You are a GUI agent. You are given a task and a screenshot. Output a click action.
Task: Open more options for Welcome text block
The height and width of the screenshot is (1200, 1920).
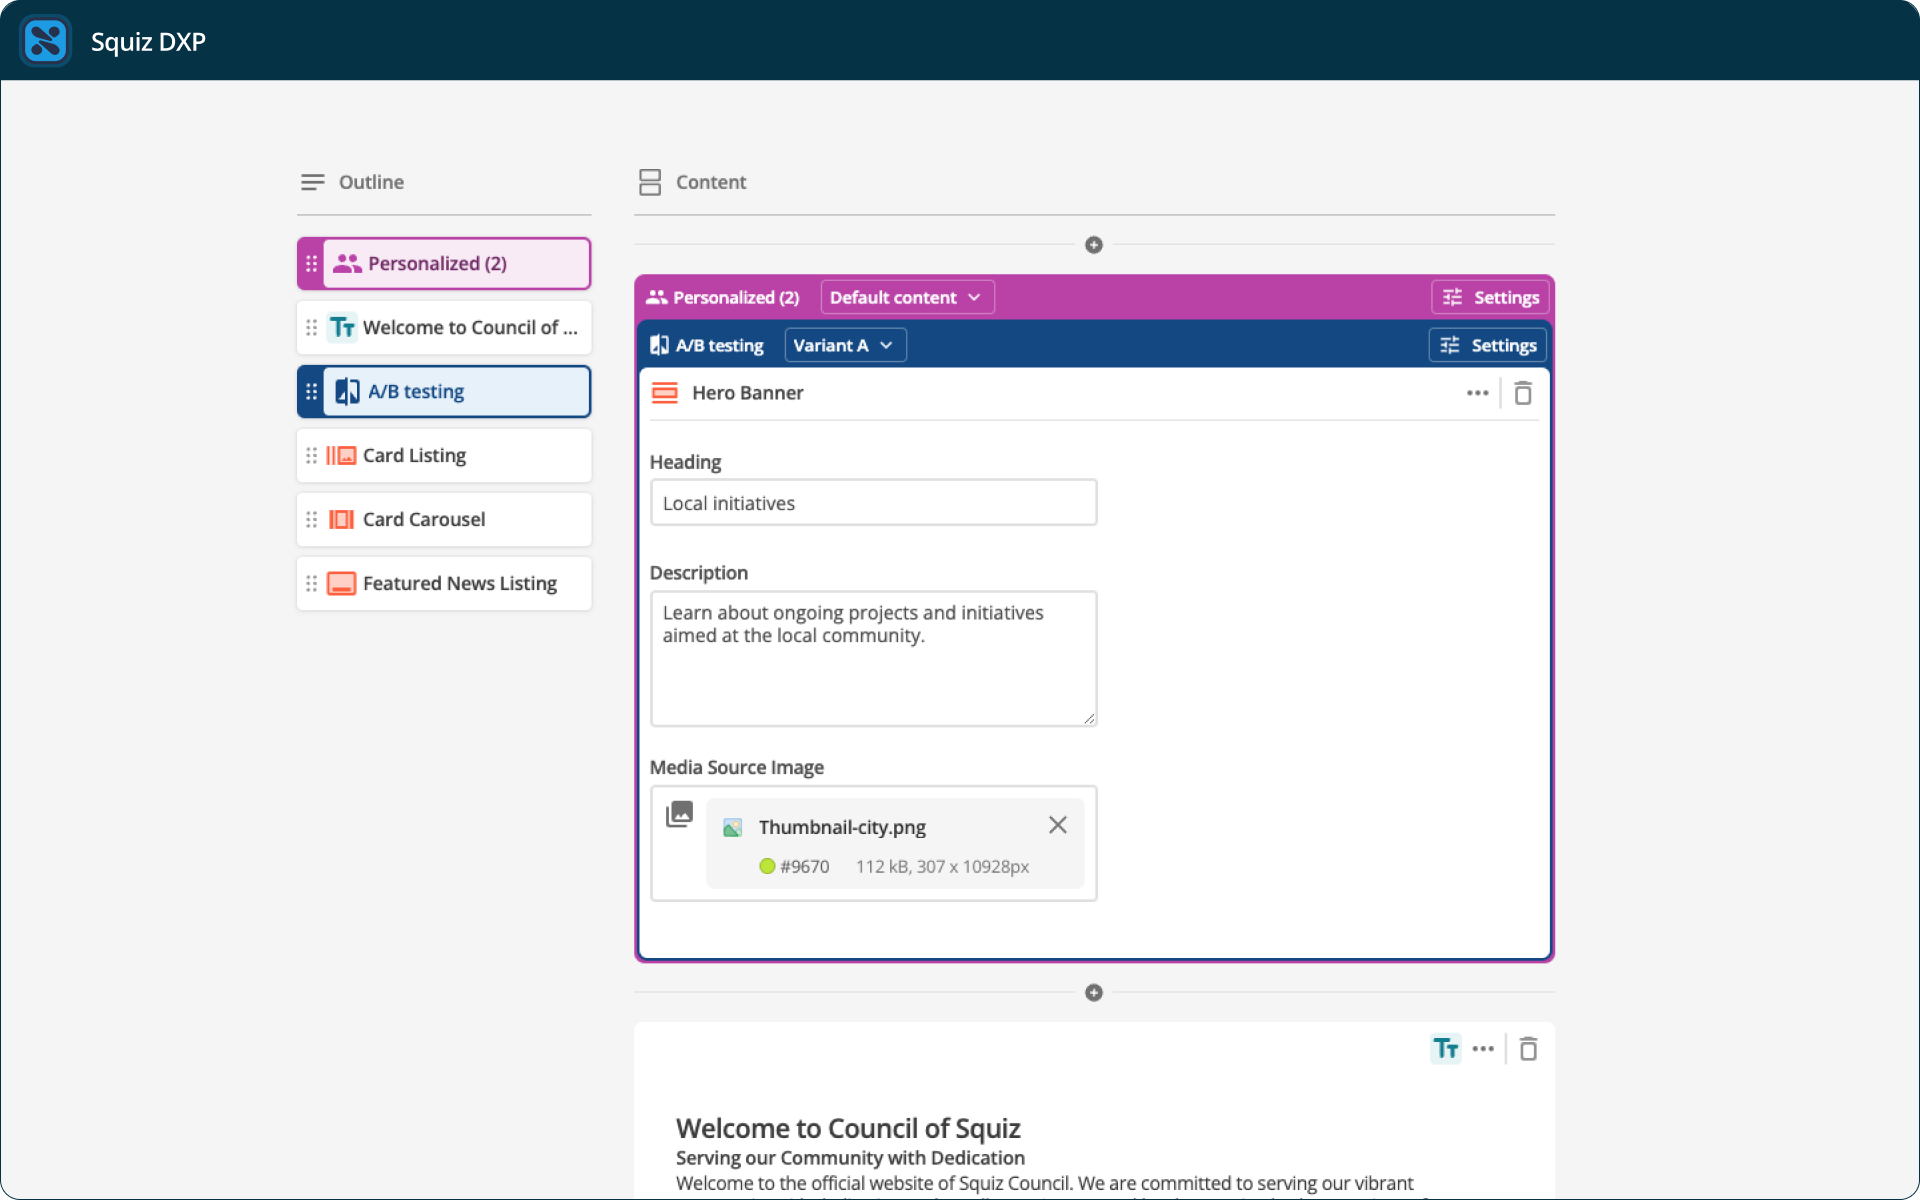[x=1483, y=1049]
